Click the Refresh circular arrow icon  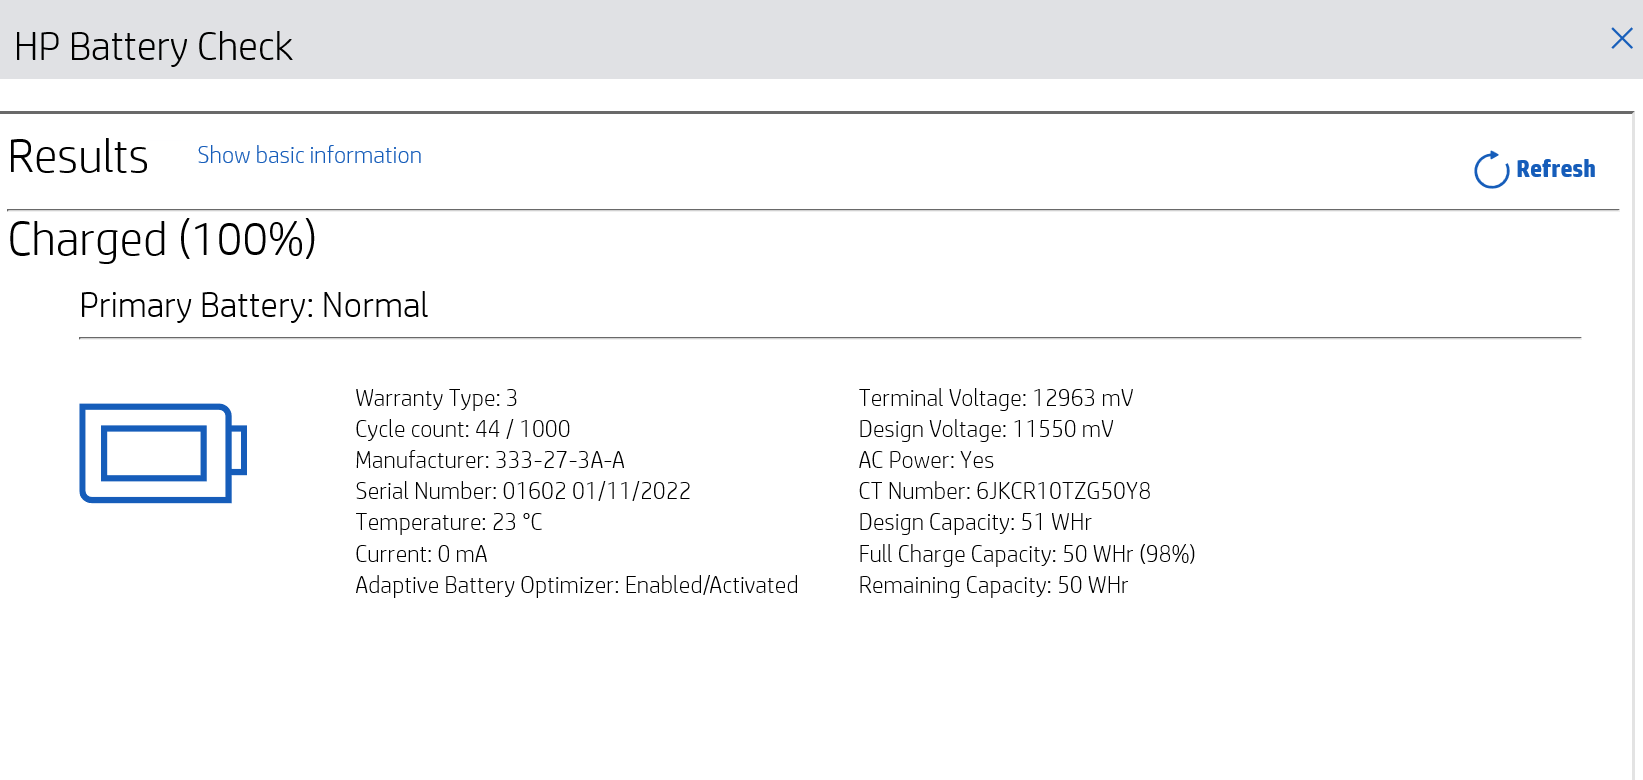(x=1489, y=170)
